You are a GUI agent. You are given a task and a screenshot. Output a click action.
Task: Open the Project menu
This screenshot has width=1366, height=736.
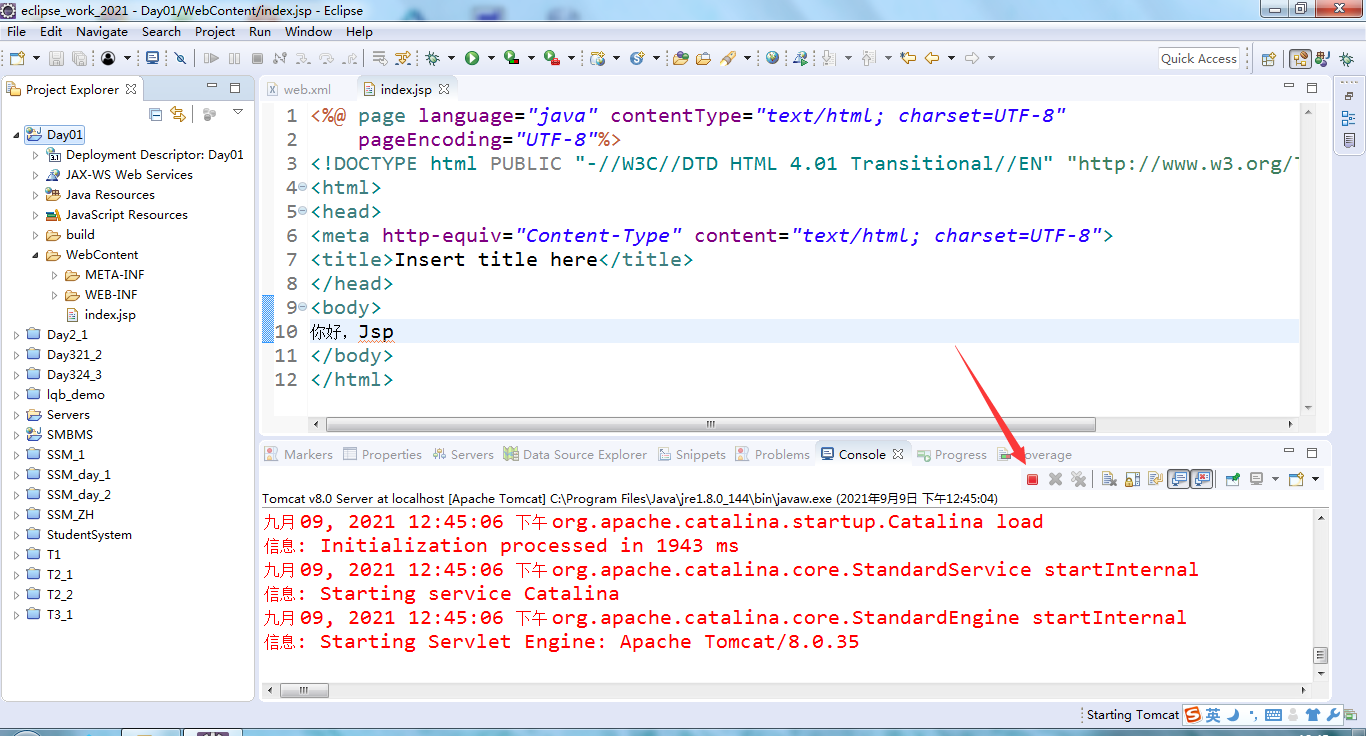pos(215,31)
